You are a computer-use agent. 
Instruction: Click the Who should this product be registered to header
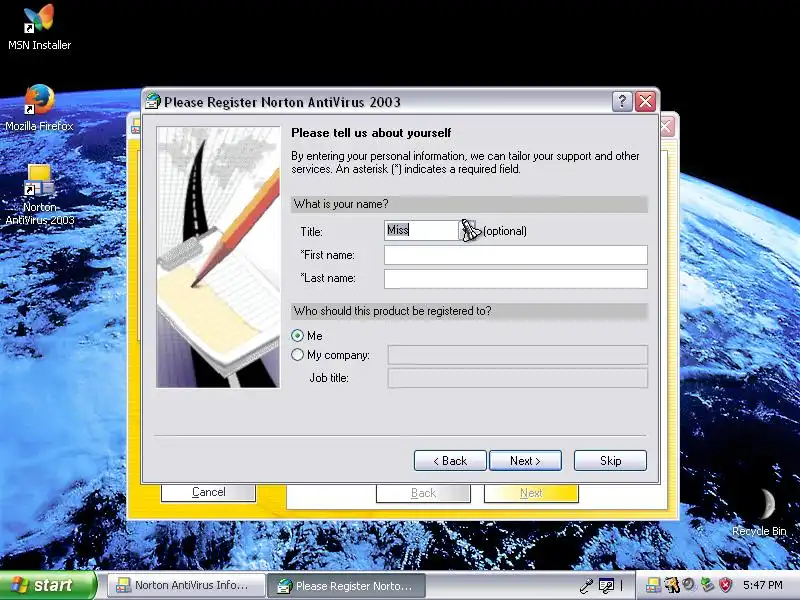469,311
